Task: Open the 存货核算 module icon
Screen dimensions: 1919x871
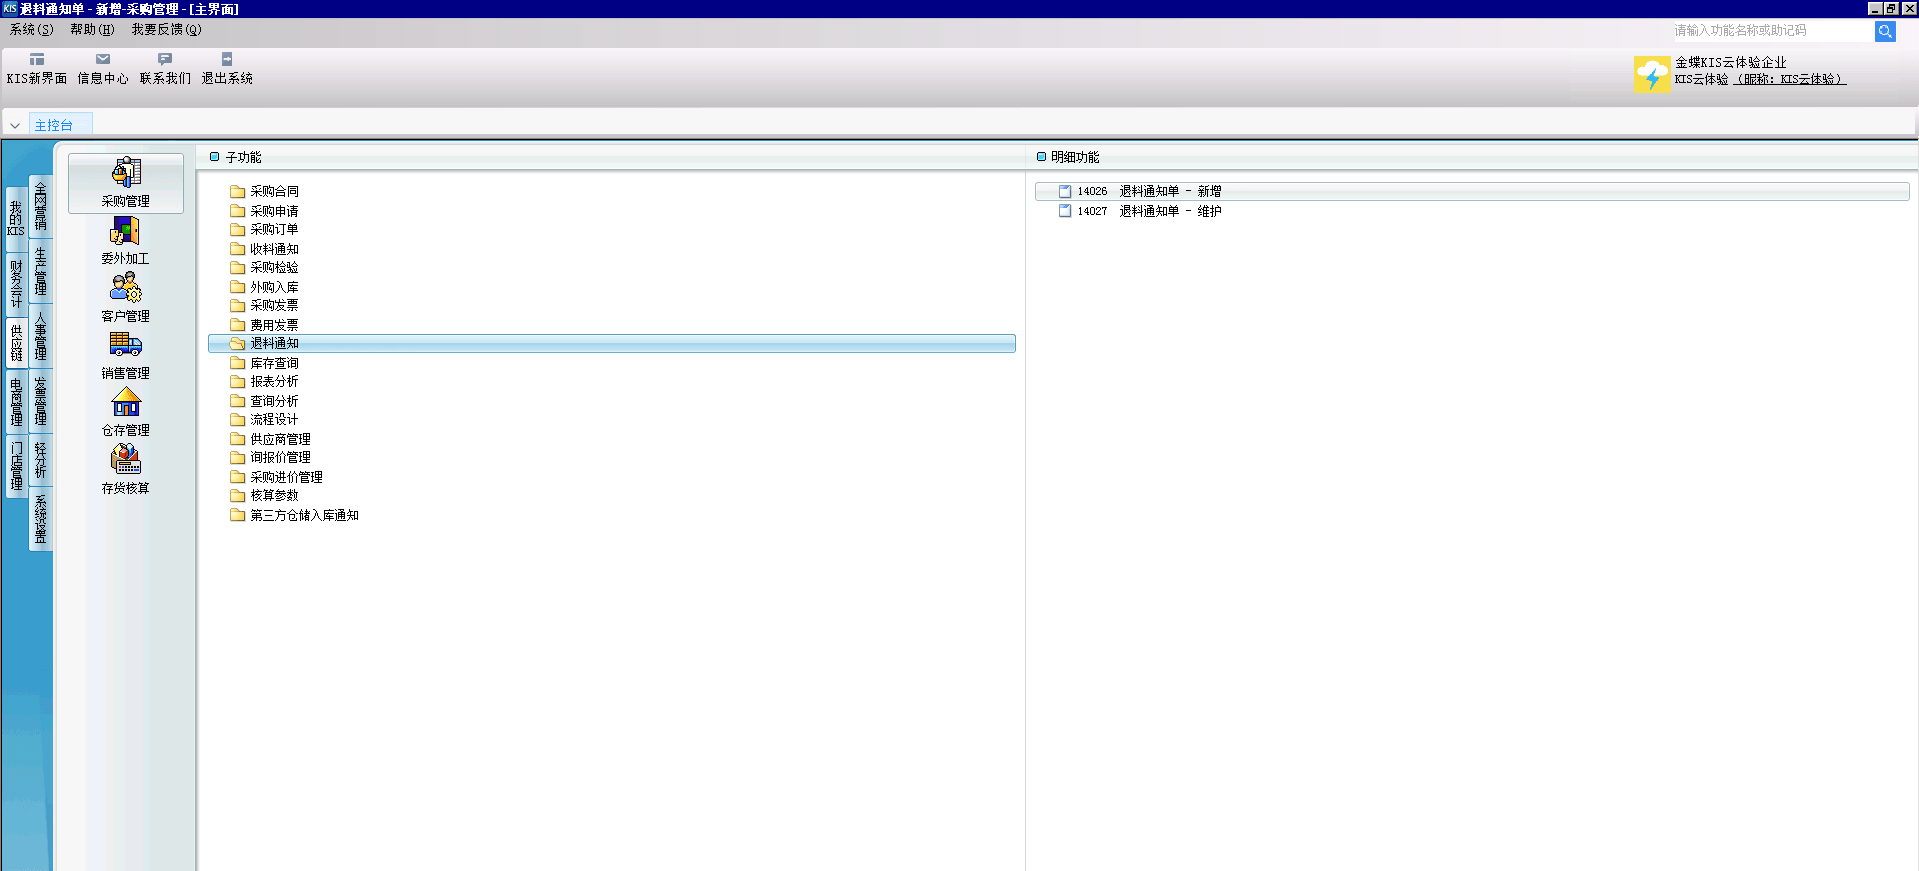Action: pyautogui.click(x=126, y=460)
